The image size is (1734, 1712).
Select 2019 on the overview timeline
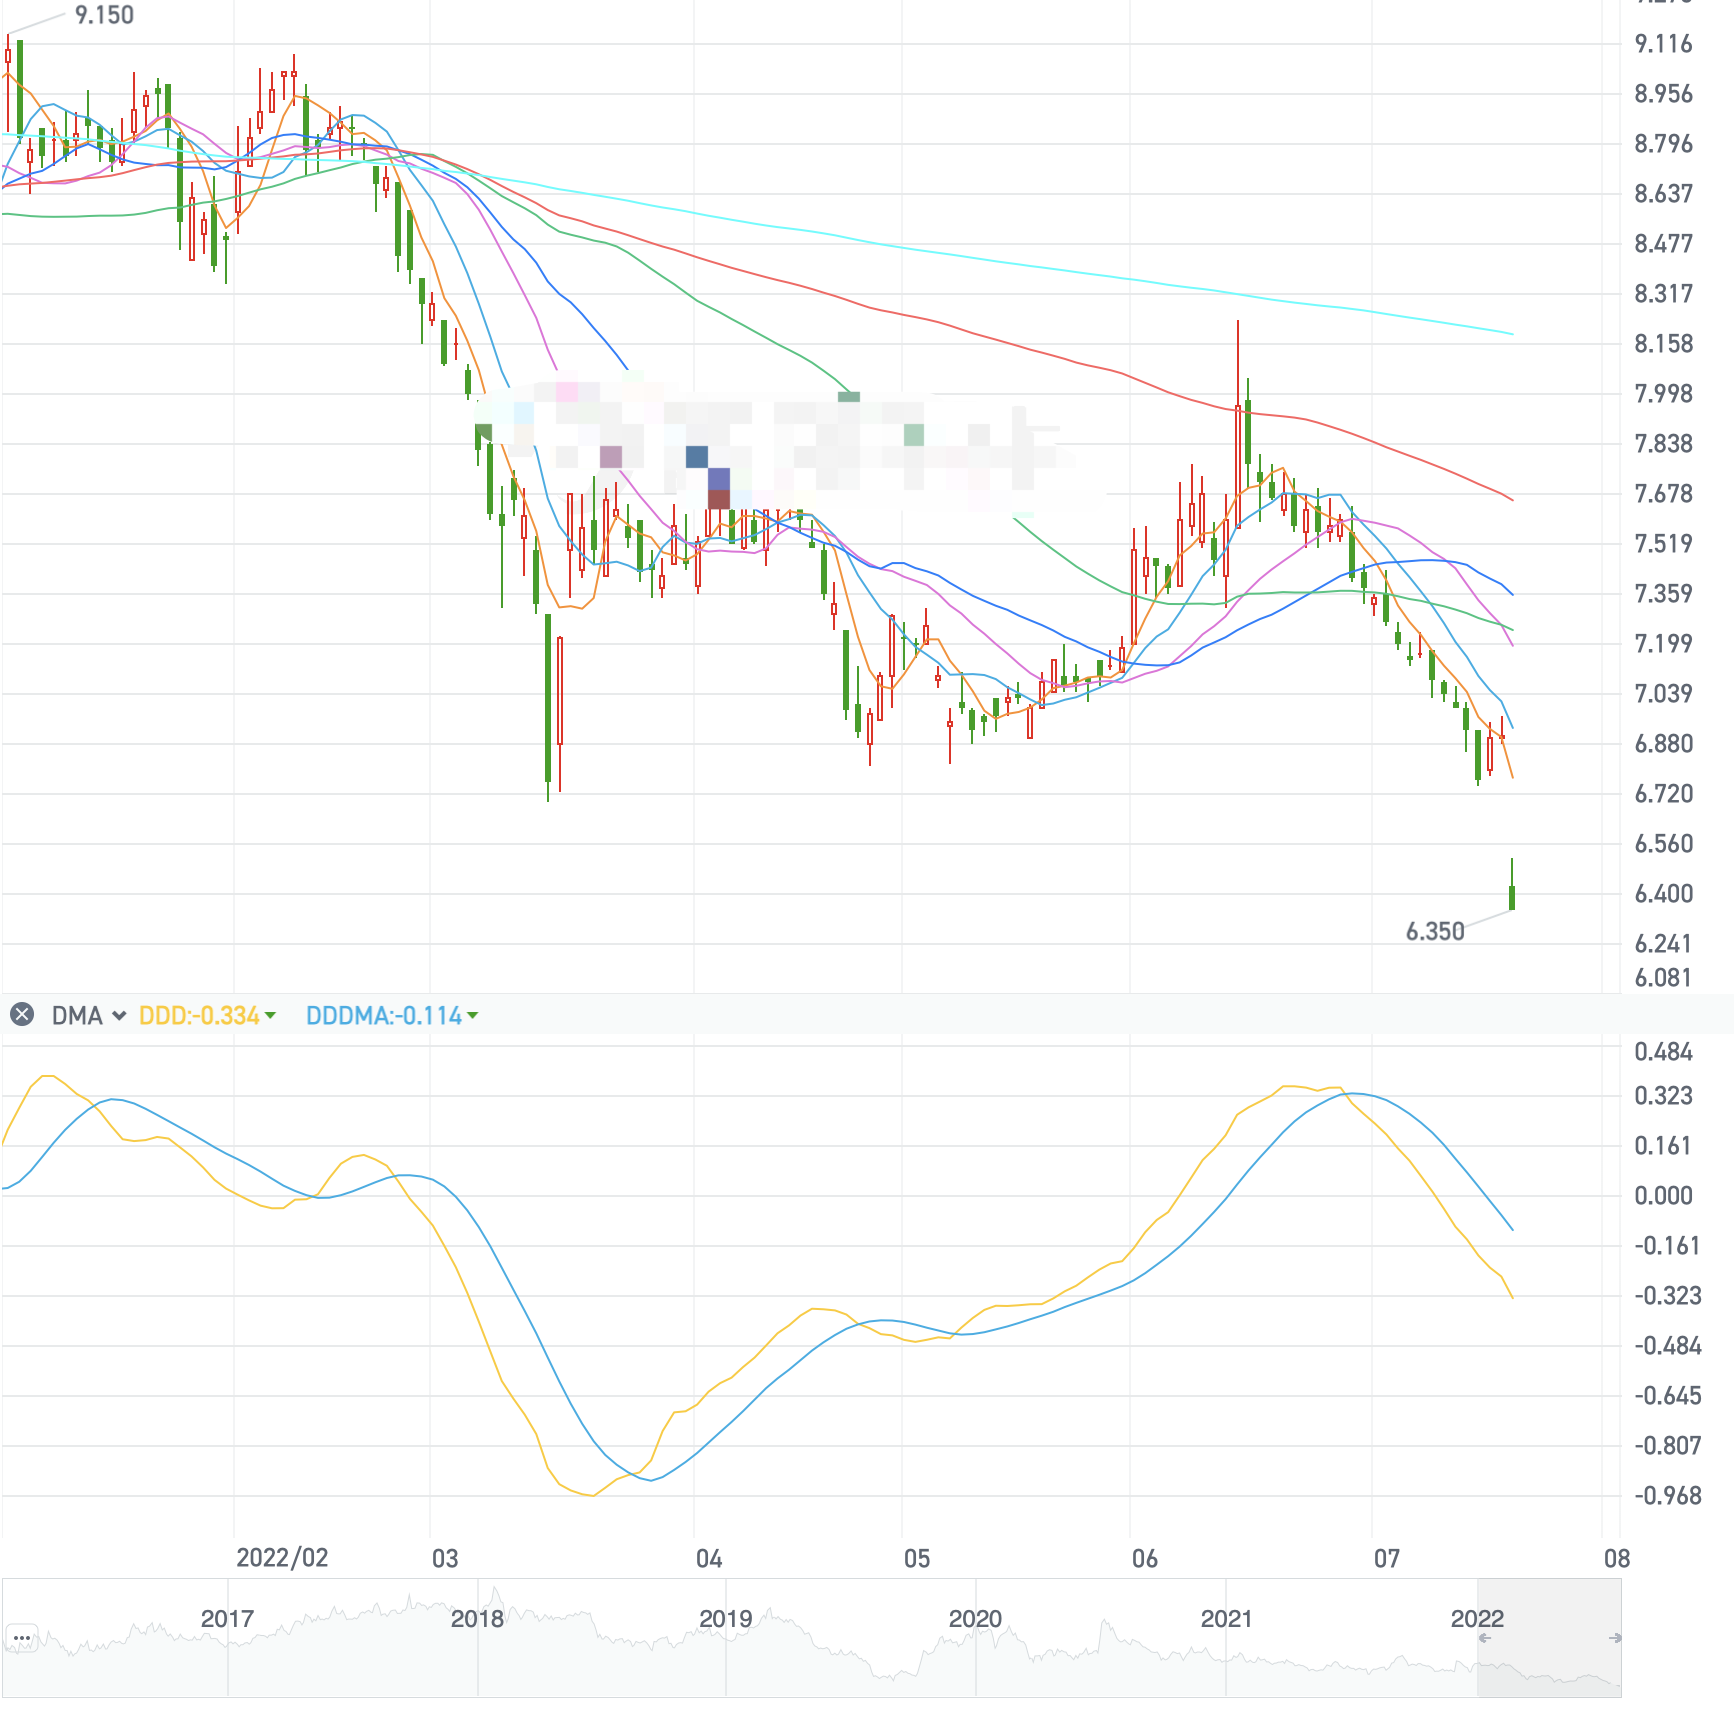tap(726, 1618)
